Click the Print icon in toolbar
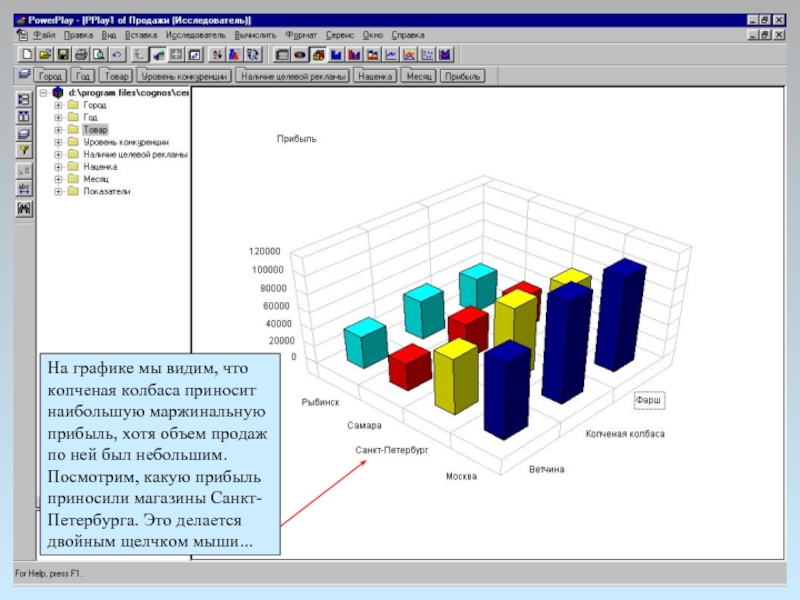 [80, 54]
